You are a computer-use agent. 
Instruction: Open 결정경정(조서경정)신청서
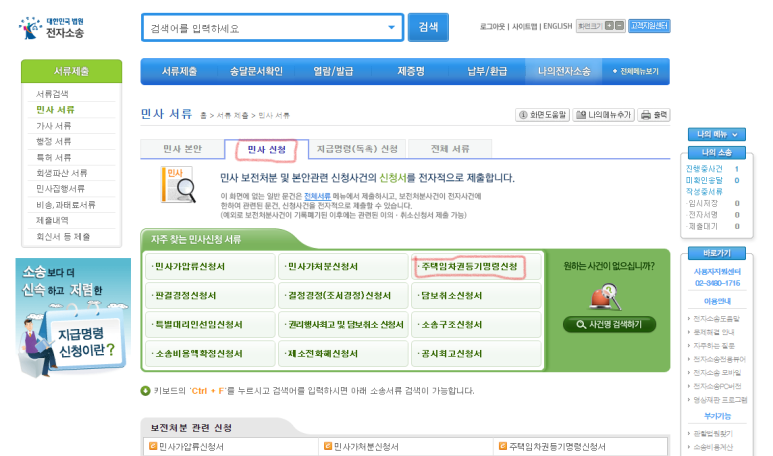pyautogui.click(x=343, y=296)
